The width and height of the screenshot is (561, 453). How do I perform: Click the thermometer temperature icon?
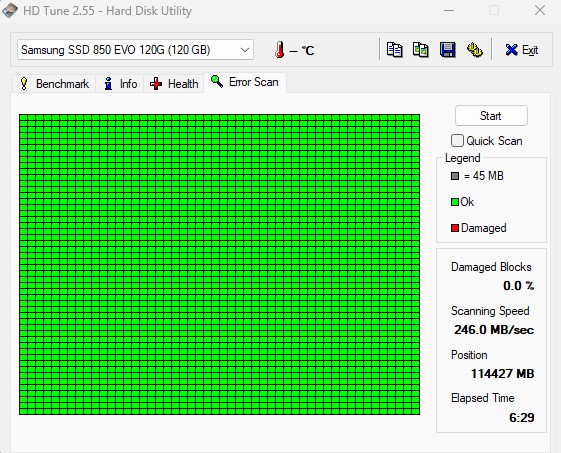click(280, 50)
